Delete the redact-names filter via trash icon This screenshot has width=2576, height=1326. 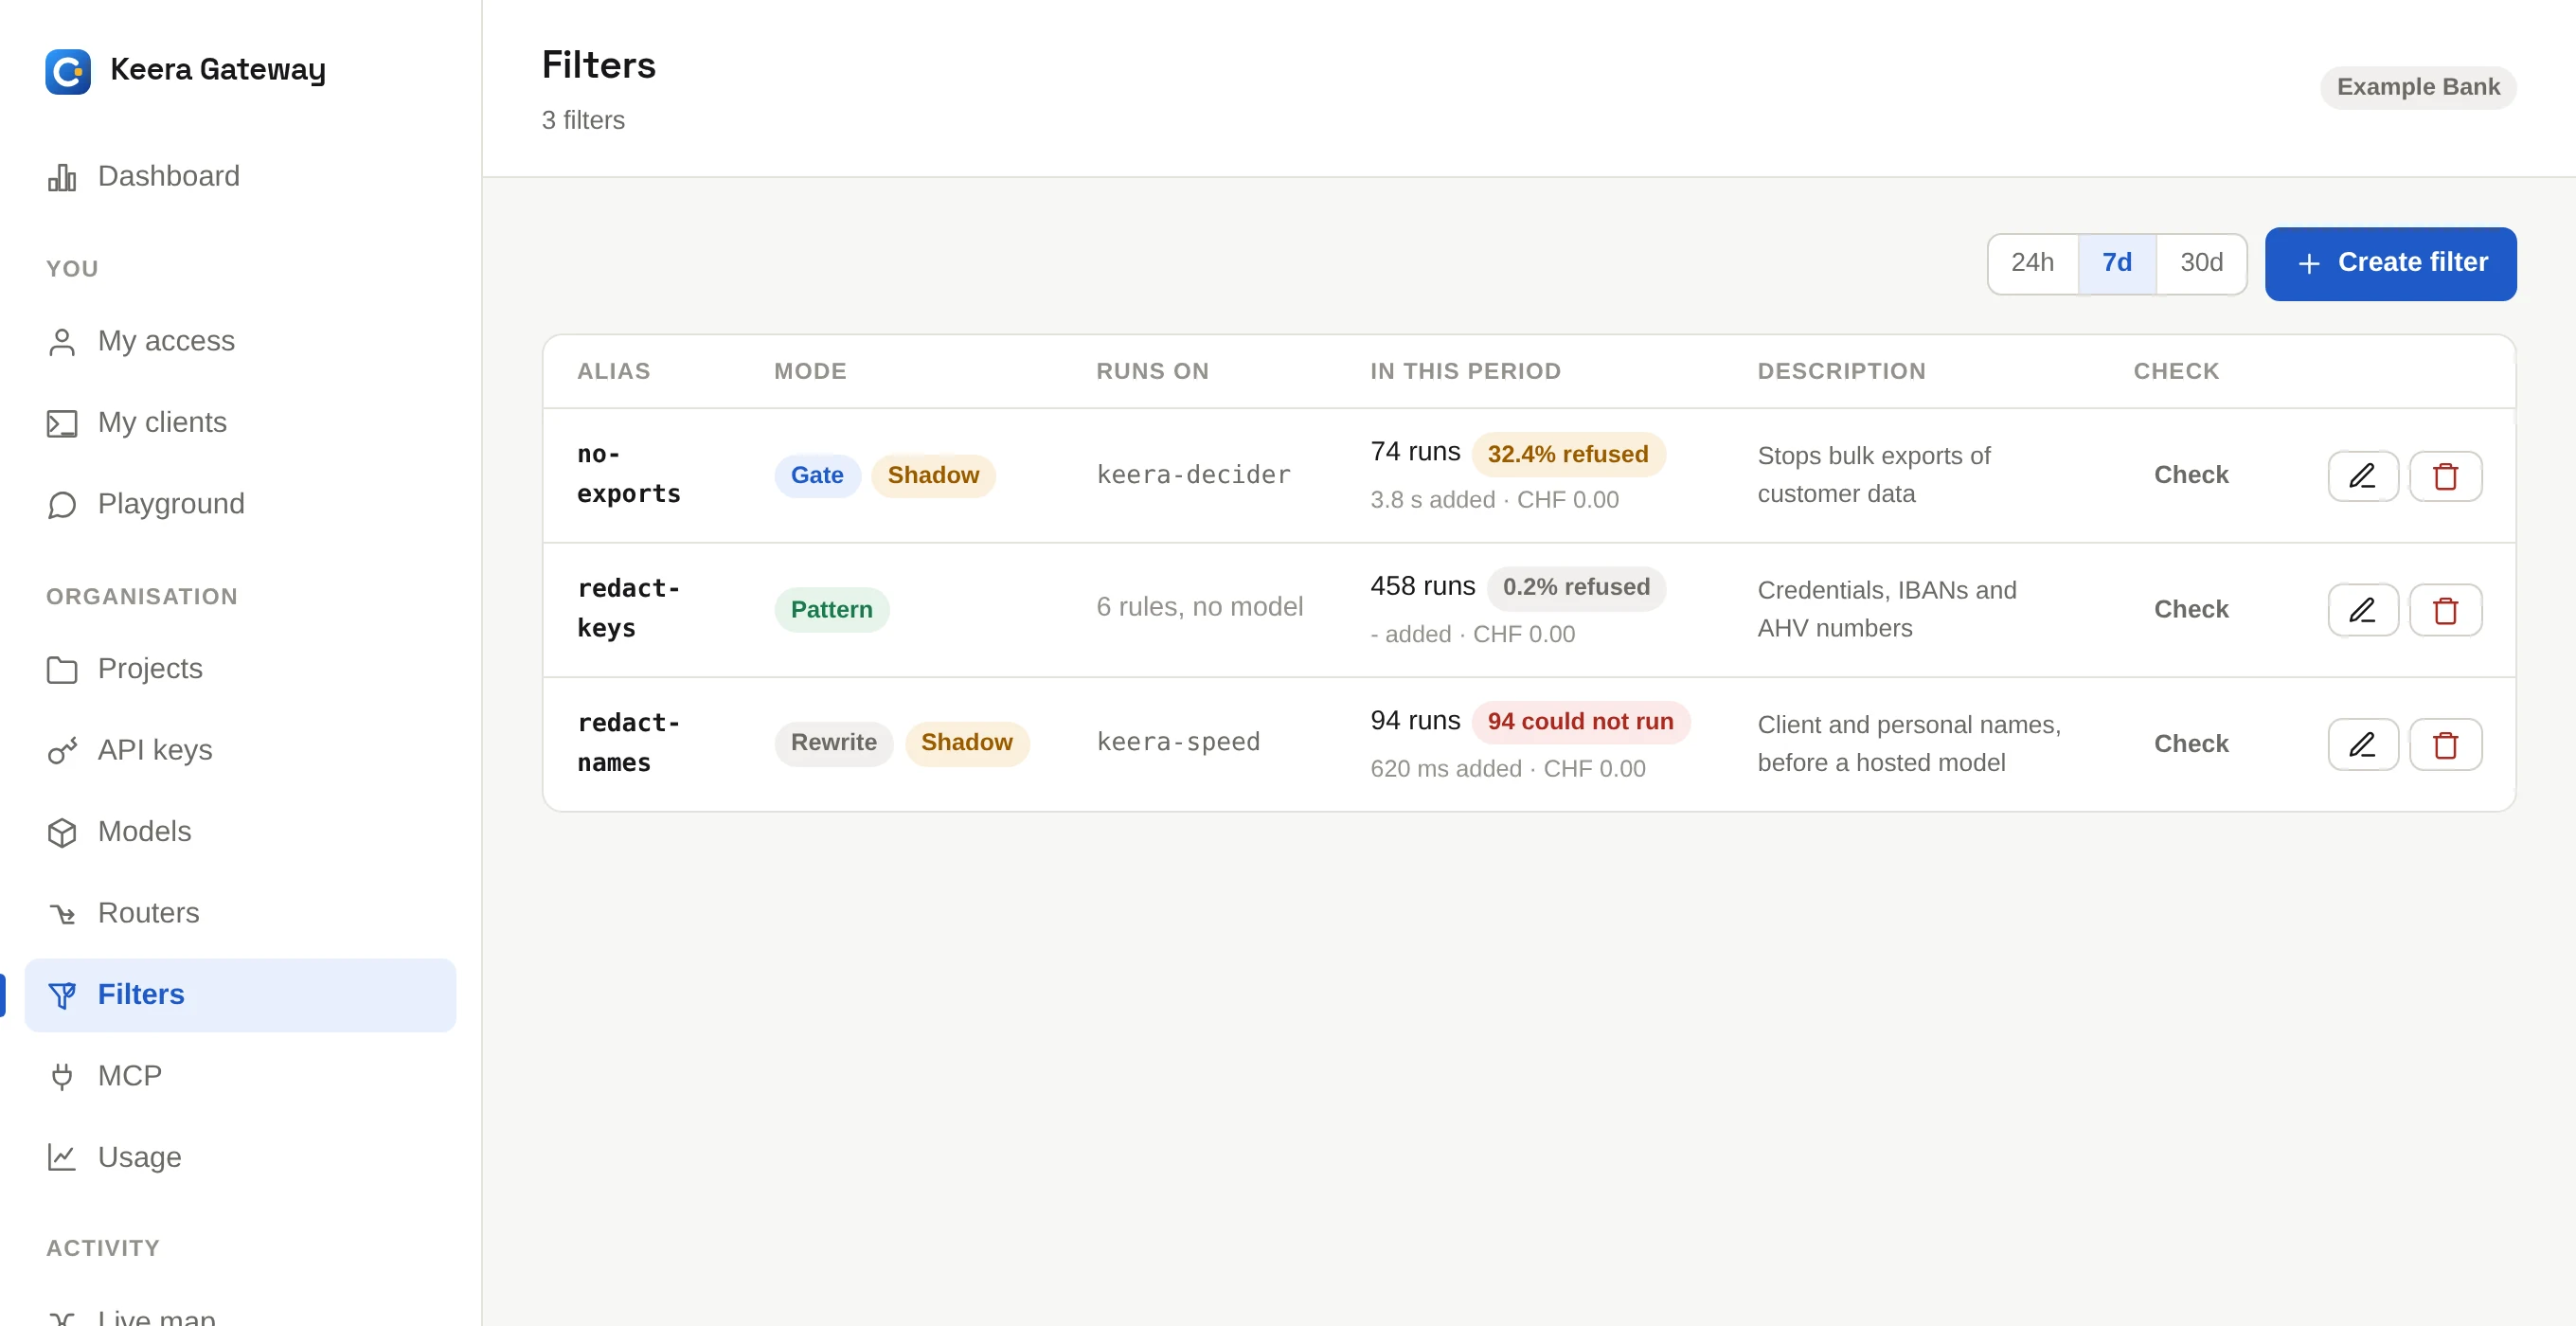[2445, 744]
